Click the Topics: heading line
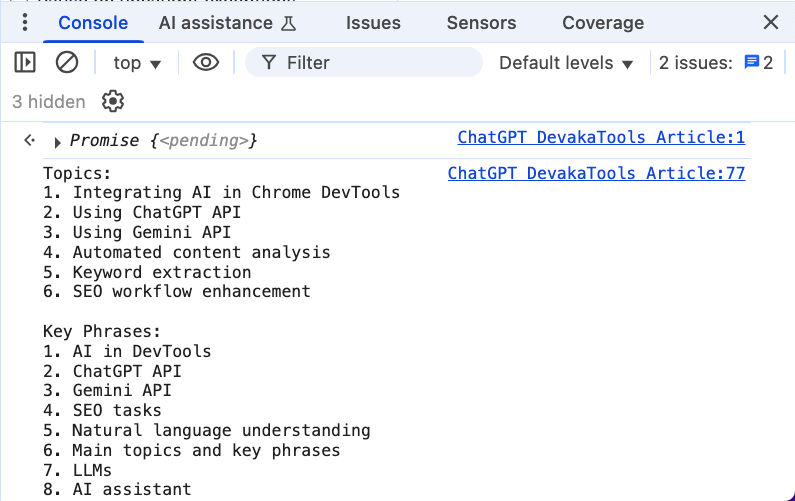The height and width of the screenshot is (501, 795). [77, 173]
